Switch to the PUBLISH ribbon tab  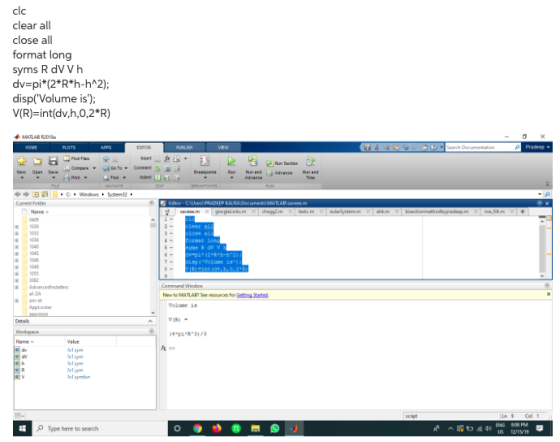pyautogui.click(x=184, y=147)
